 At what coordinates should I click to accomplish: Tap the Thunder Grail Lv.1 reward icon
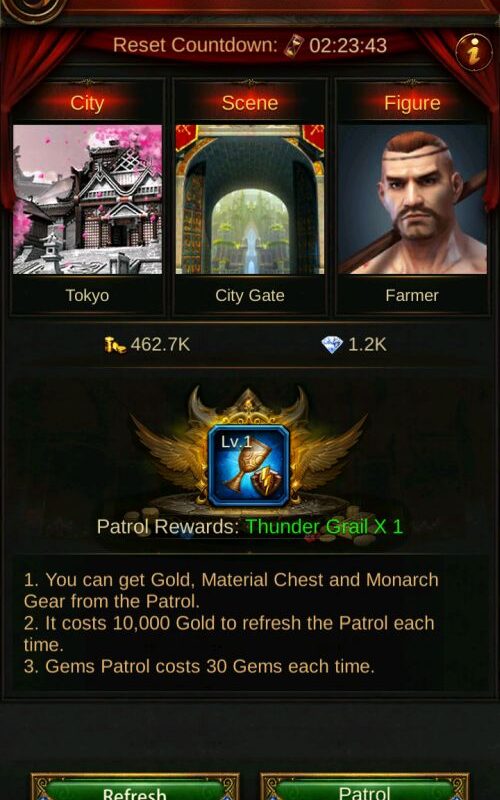point(249,466)
